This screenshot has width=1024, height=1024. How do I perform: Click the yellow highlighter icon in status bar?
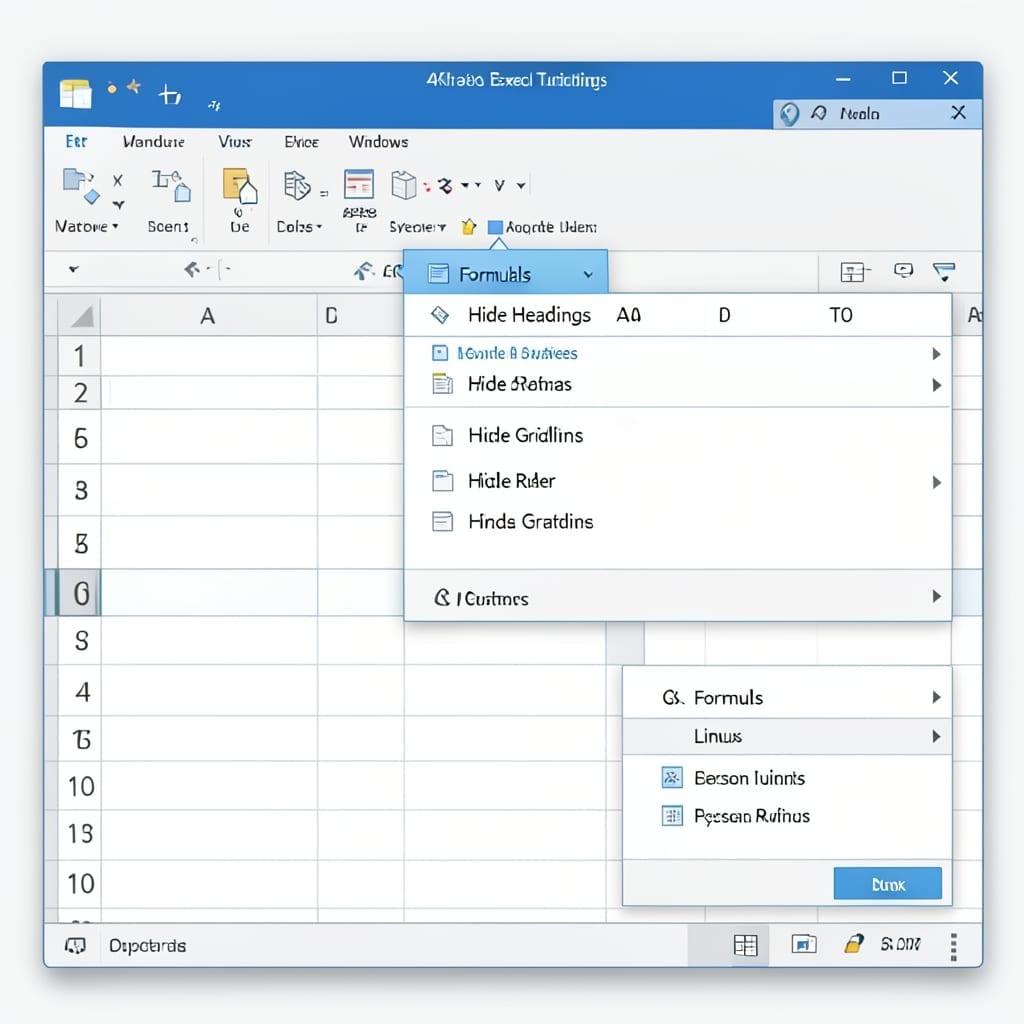click(x=854, y=944)
